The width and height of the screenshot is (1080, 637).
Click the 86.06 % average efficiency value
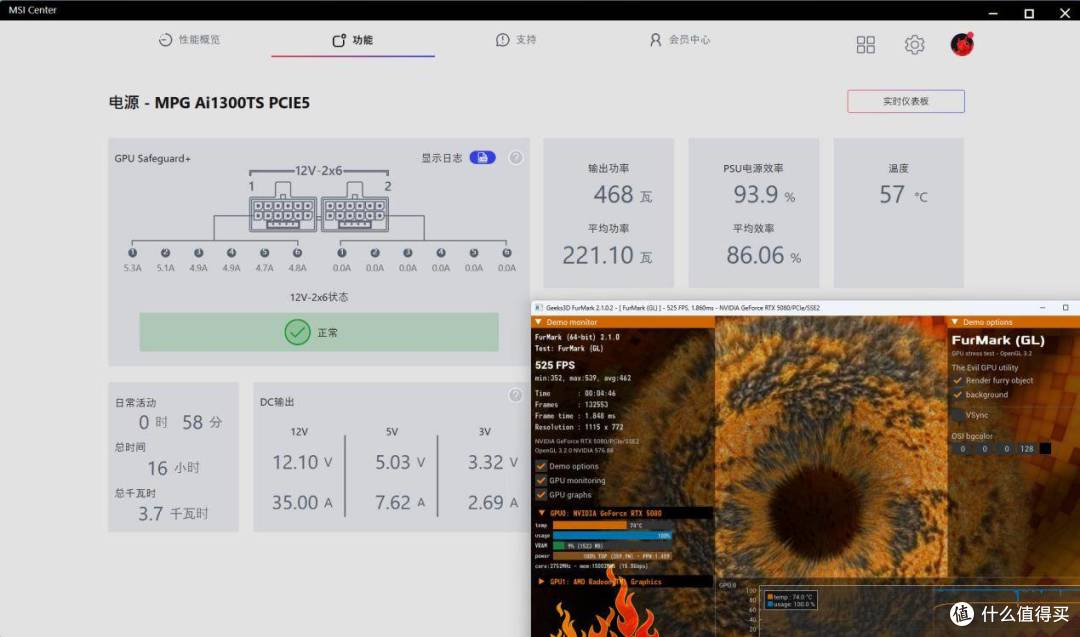764,255
